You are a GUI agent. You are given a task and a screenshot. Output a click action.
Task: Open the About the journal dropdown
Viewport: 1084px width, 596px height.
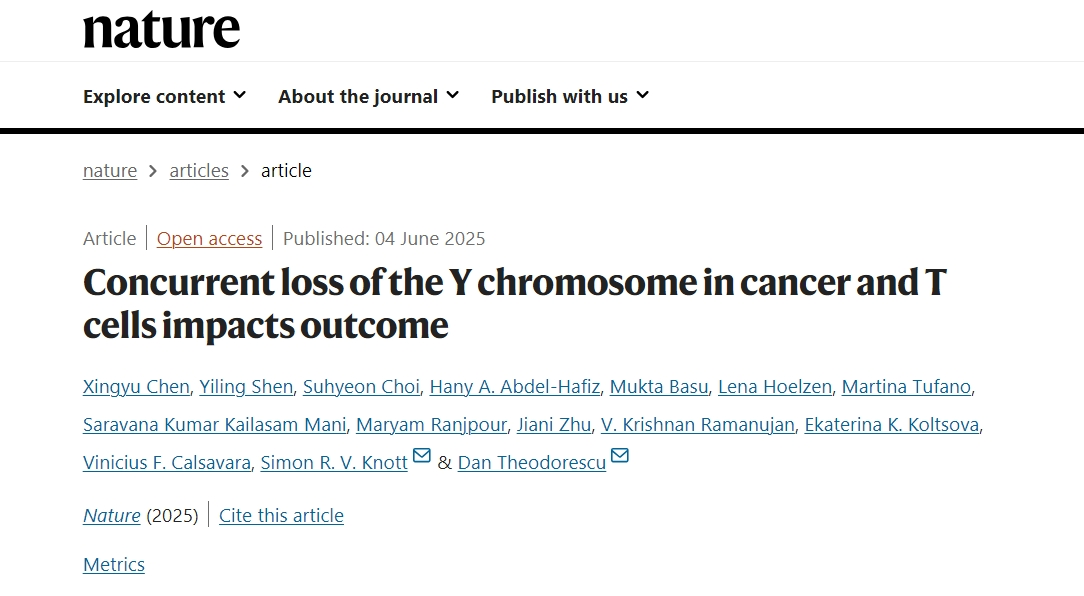click(x=368, y=96)
